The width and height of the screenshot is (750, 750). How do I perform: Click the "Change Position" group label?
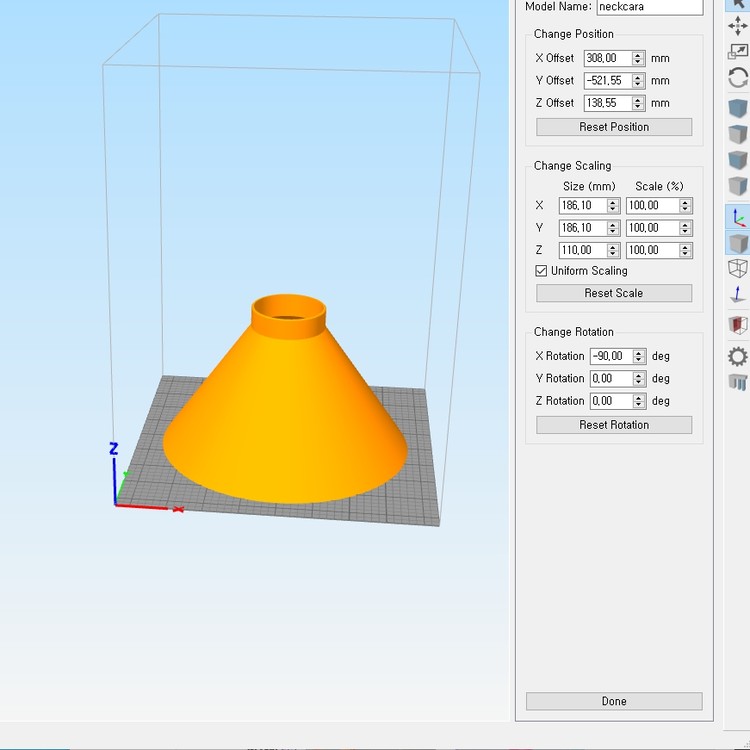click(574, 34)
